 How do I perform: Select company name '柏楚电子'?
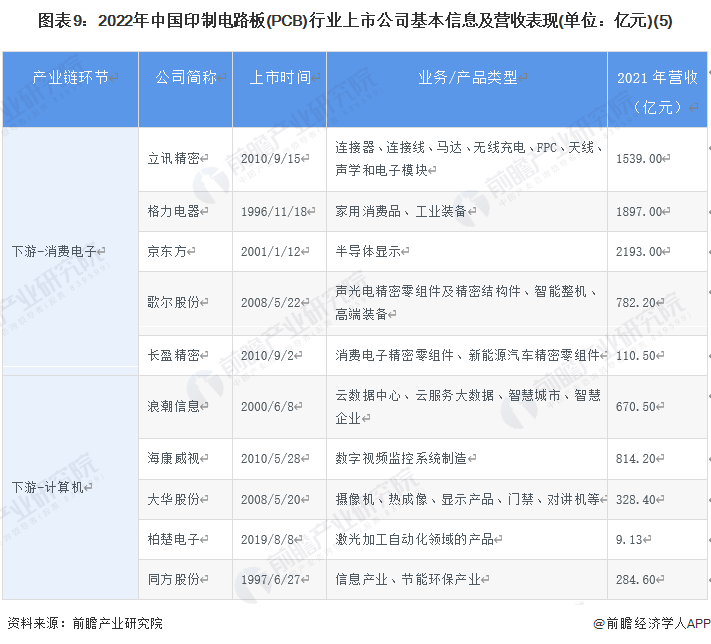coord(174,539)
